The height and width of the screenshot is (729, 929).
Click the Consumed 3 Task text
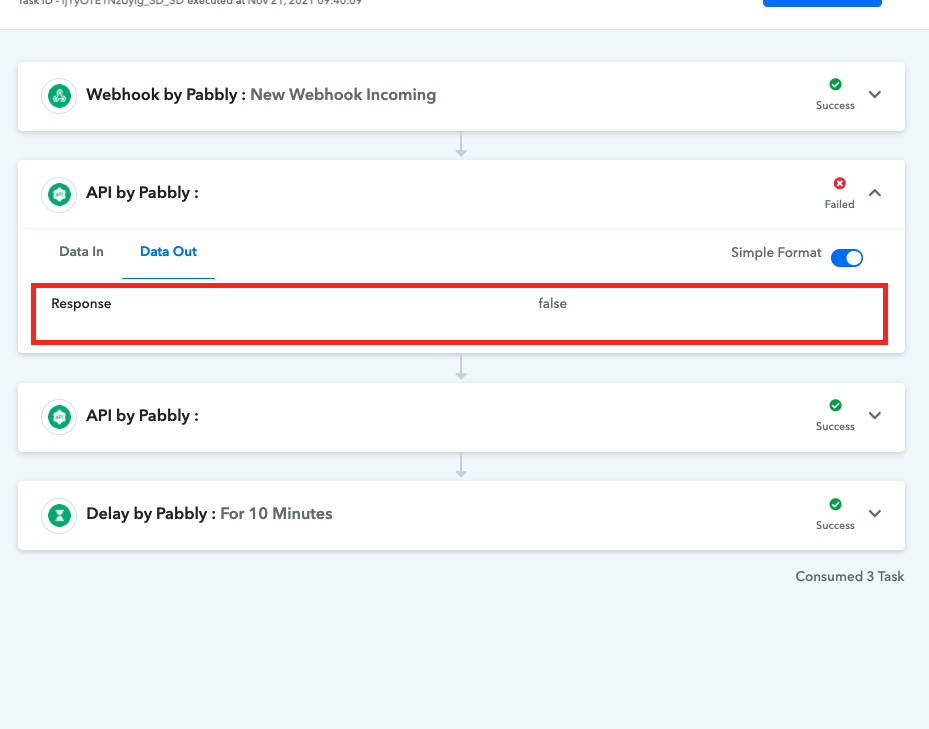click(850, 576)
